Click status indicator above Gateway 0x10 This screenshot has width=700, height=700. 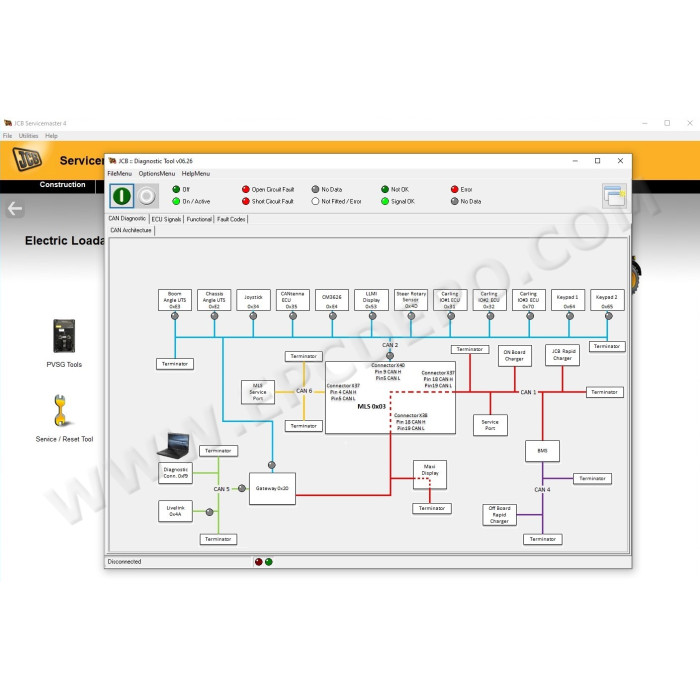tap(271, 465)
